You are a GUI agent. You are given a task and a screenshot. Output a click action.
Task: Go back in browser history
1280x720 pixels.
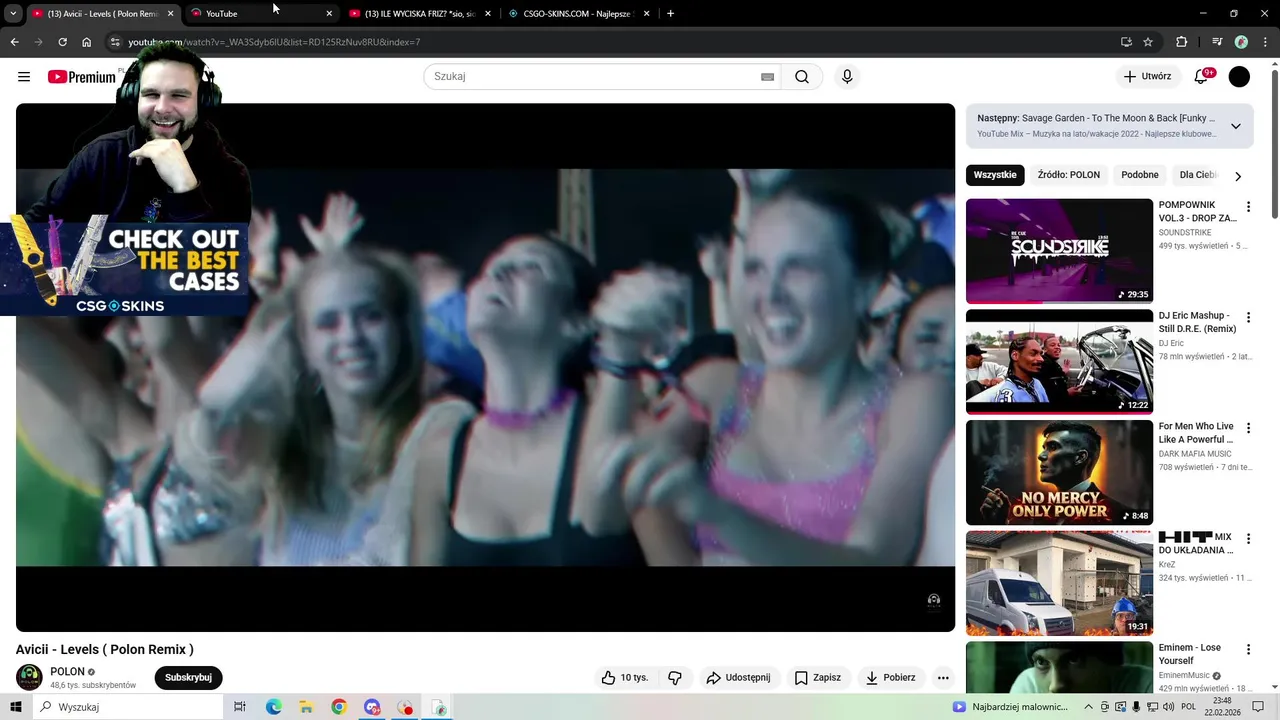click(x=14, y=42)
